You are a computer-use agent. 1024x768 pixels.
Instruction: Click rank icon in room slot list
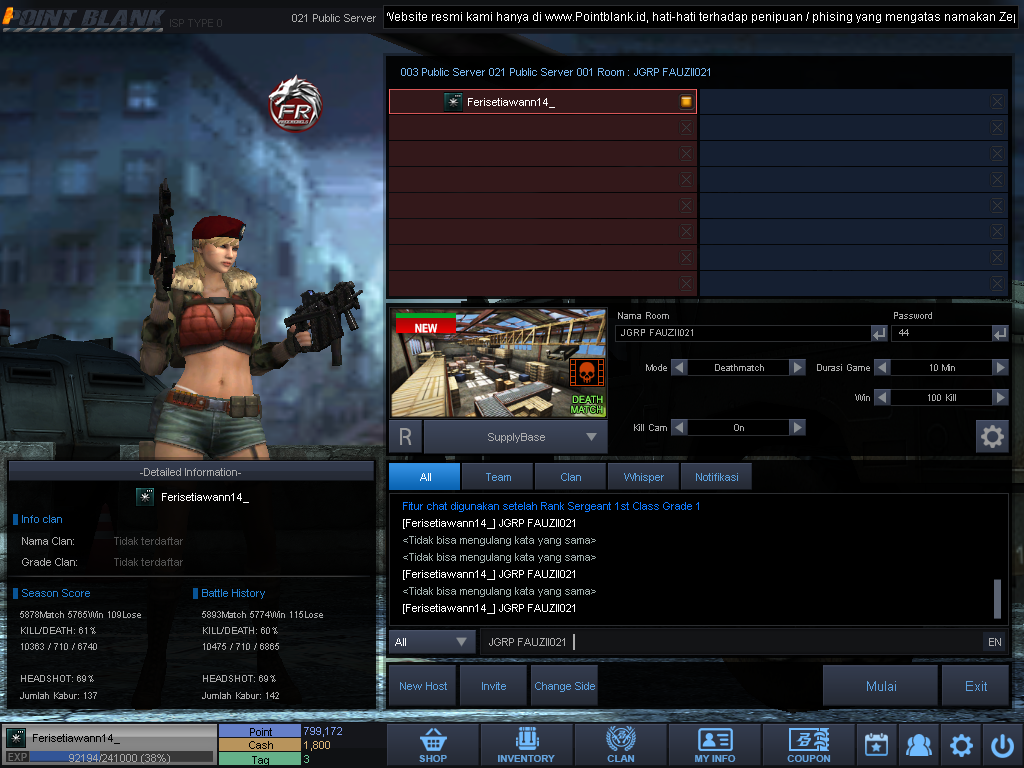point(453,101)
